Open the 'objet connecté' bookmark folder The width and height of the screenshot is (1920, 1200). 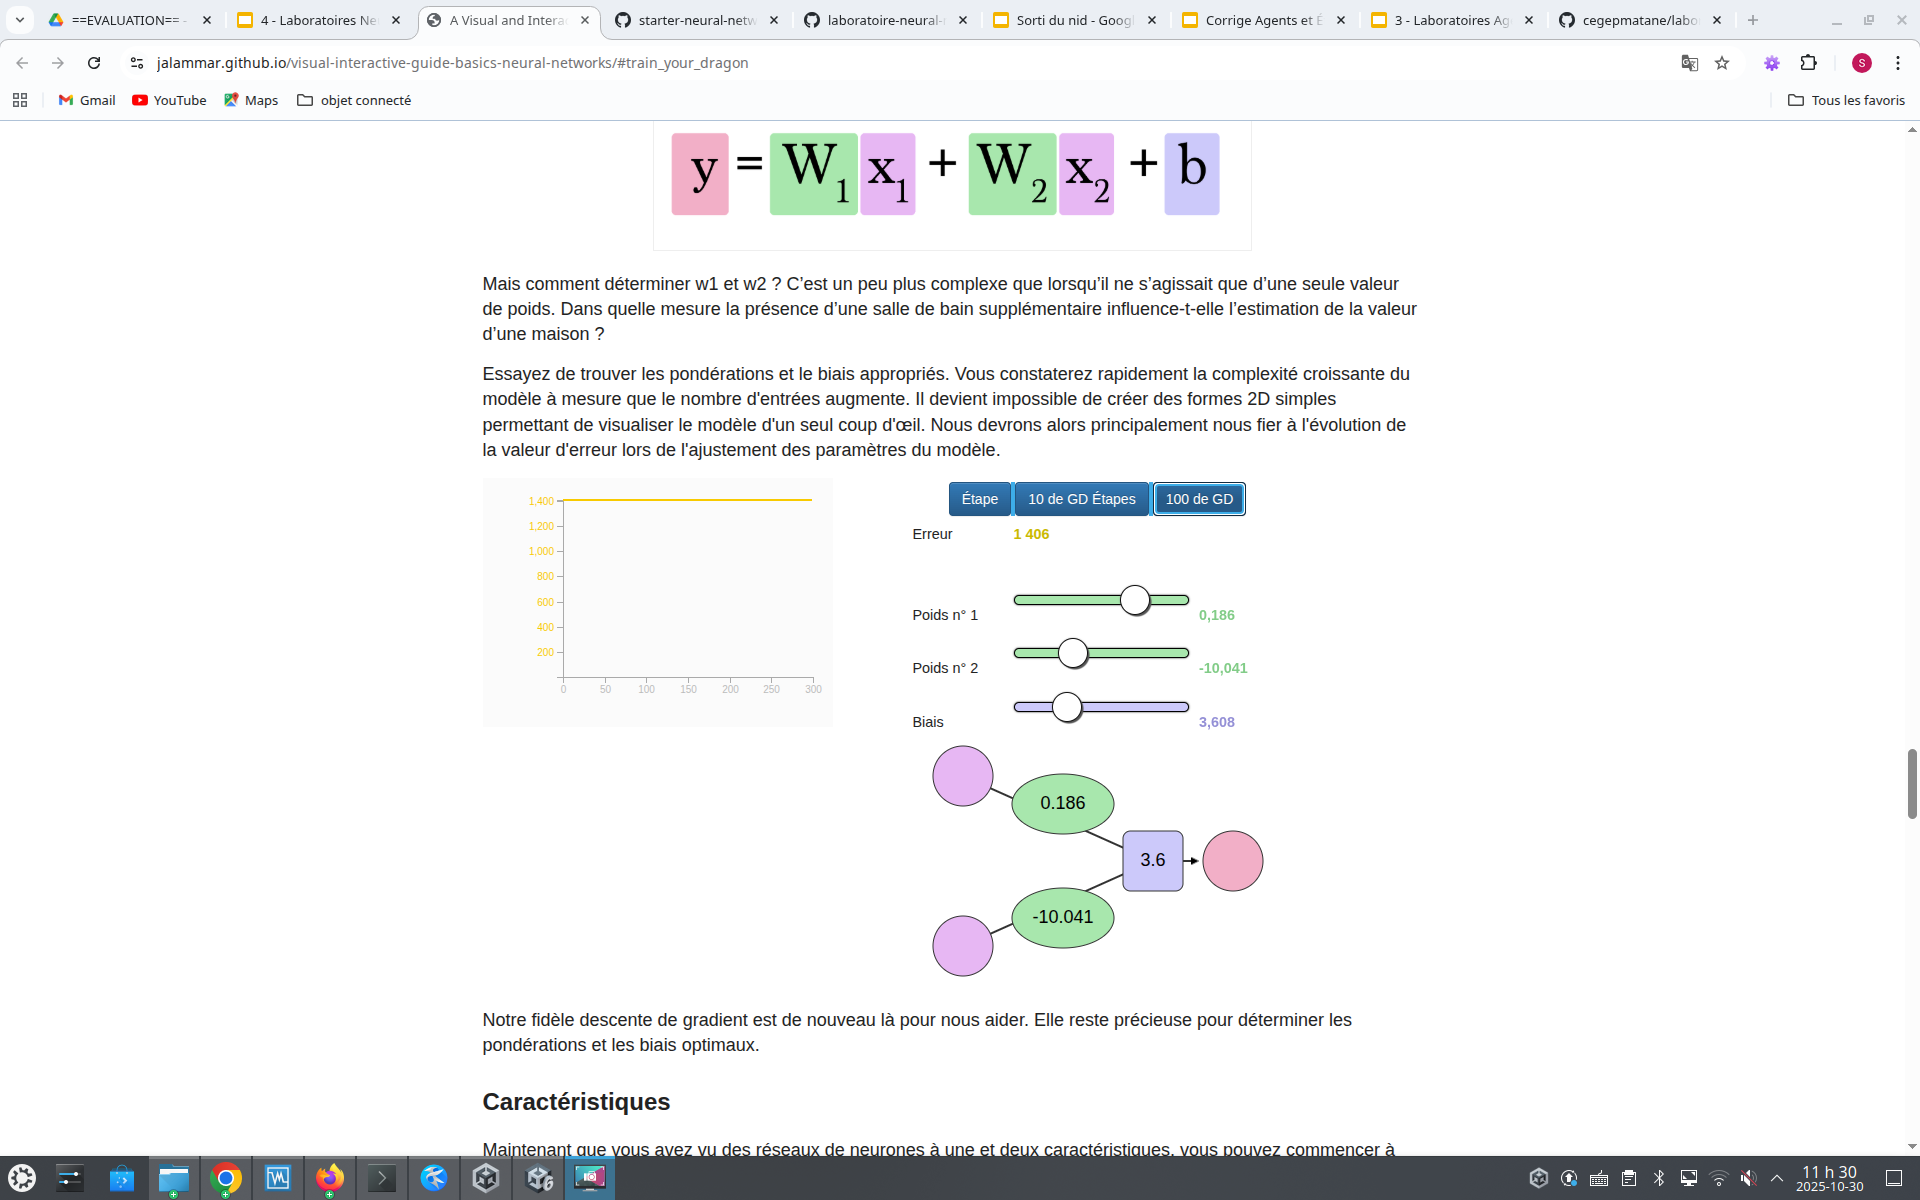click(x=354, y=100)
